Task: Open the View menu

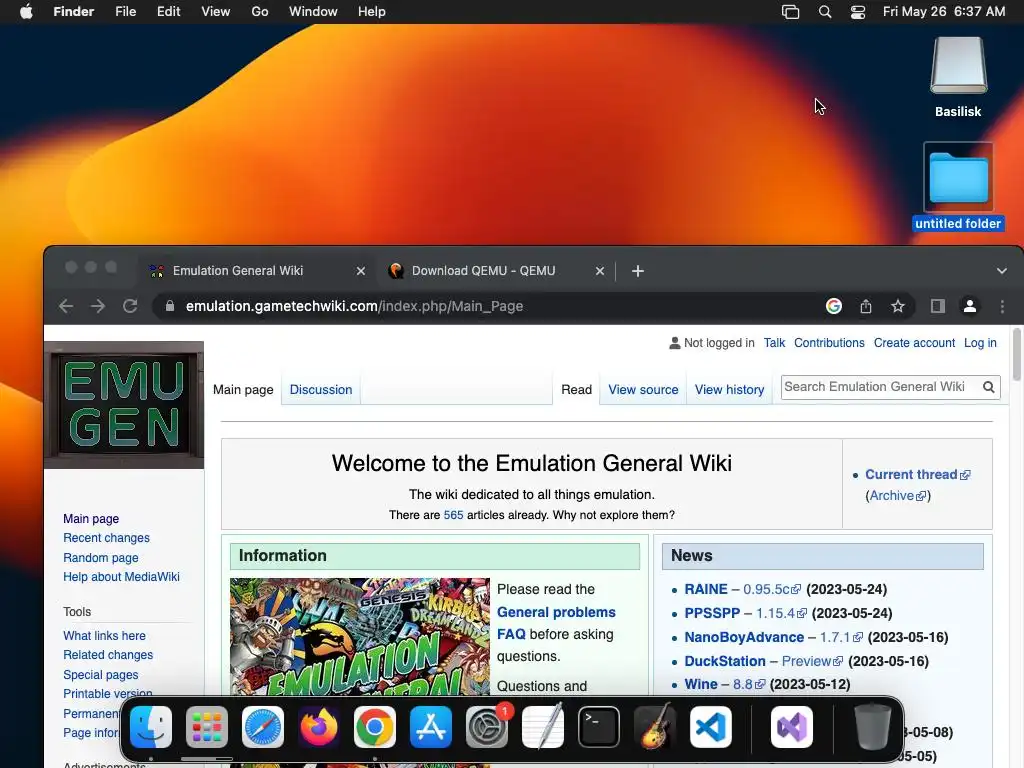Action: [216, 12]
